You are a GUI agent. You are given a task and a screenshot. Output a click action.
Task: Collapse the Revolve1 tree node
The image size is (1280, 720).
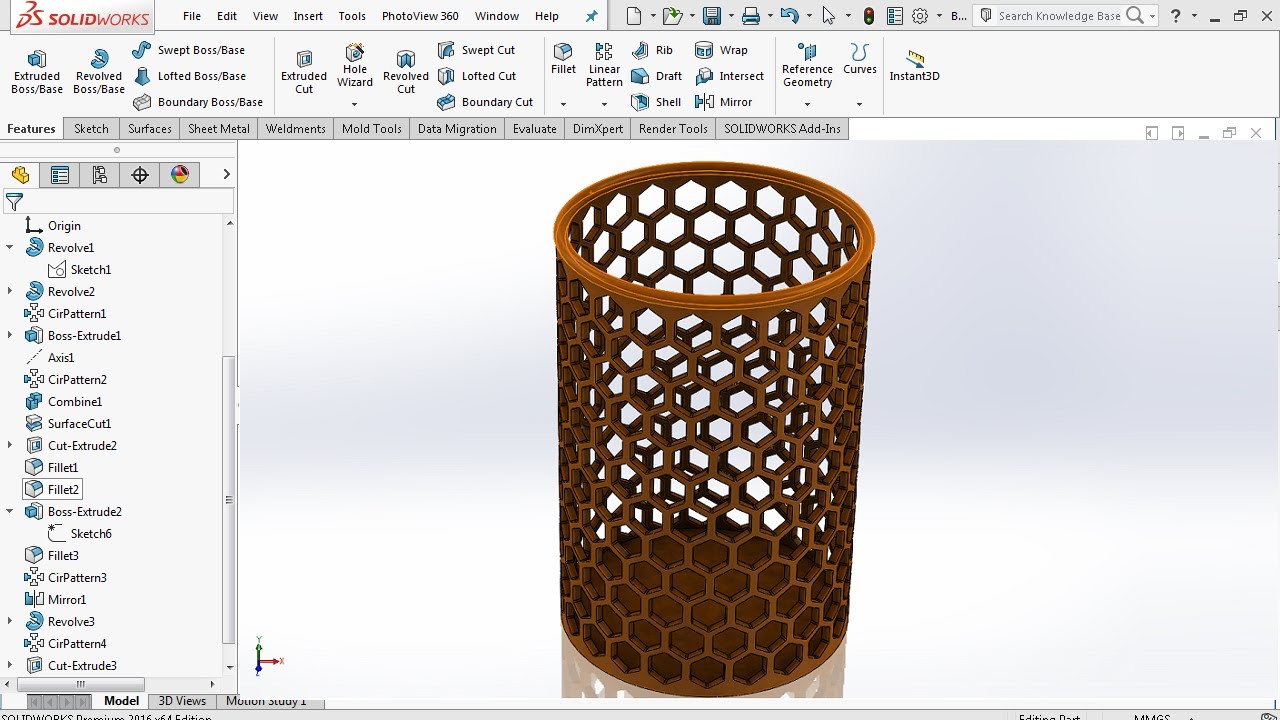click(10, 248)
